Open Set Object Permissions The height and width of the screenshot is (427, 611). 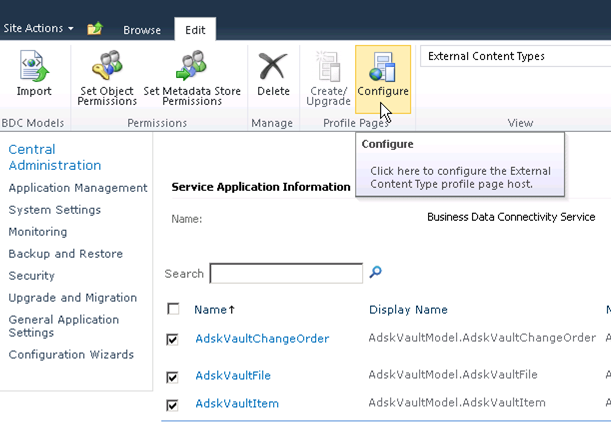pyautogui.click(x=107, y=76)
